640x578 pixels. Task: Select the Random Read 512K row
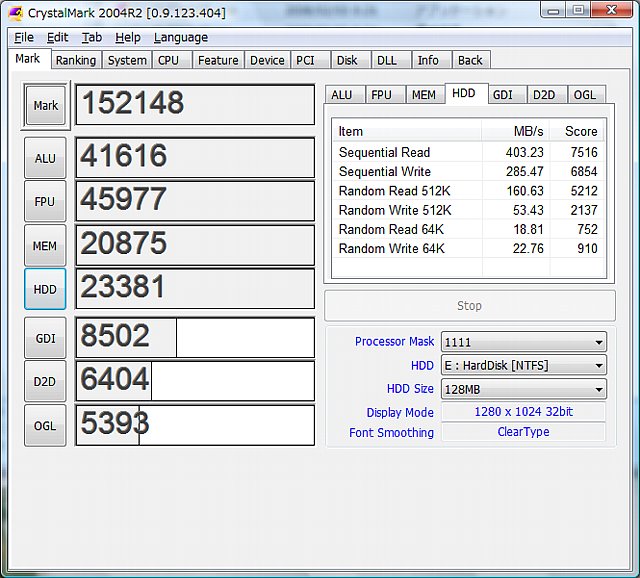(x=468, y=191)
